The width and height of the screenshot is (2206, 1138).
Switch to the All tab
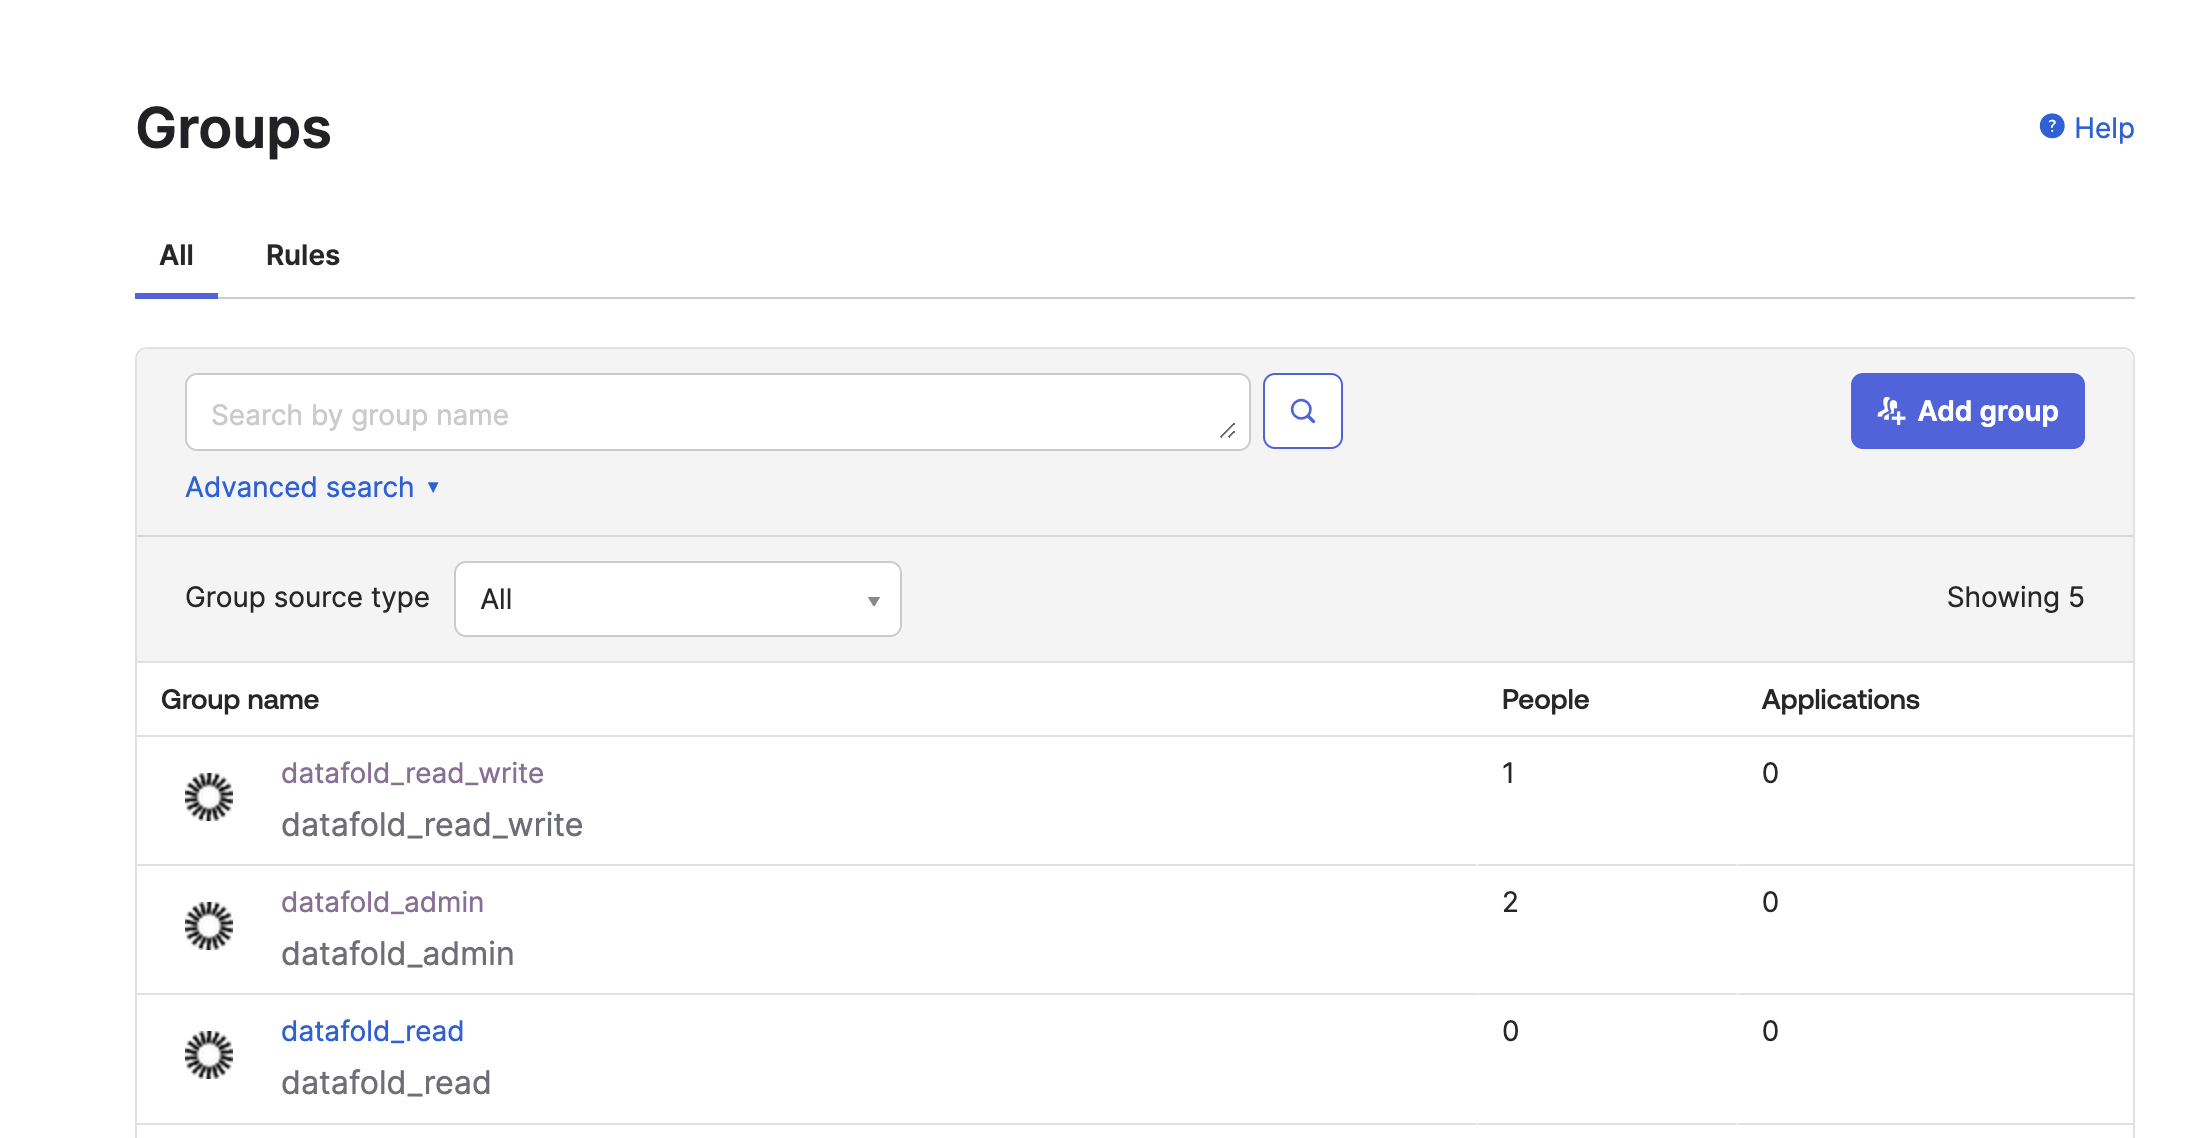[x=176, y=256]
